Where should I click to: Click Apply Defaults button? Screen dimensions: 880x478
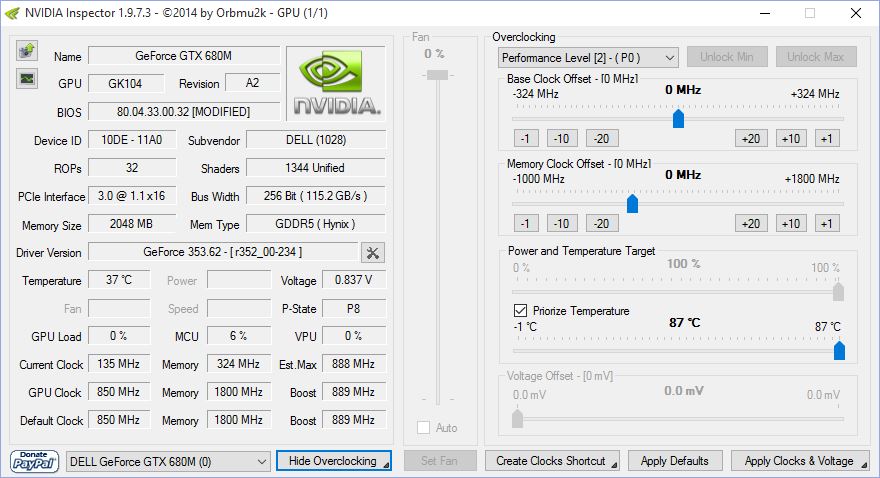675,461
